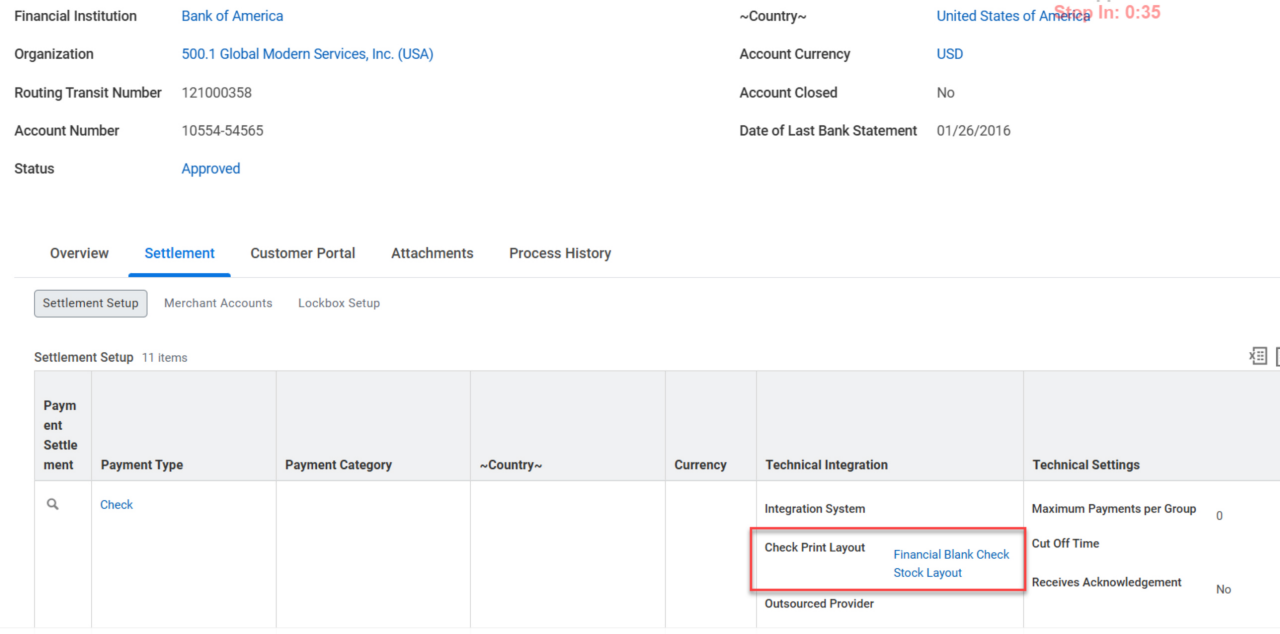Screen dimensions: 1280x634
Task: Click the magnifier icon in Check row
Action: (x=53, y=505)
